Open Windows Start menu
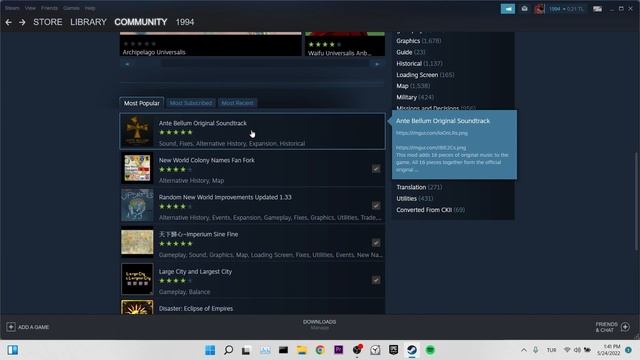The image size is (640, 360). 210,350
